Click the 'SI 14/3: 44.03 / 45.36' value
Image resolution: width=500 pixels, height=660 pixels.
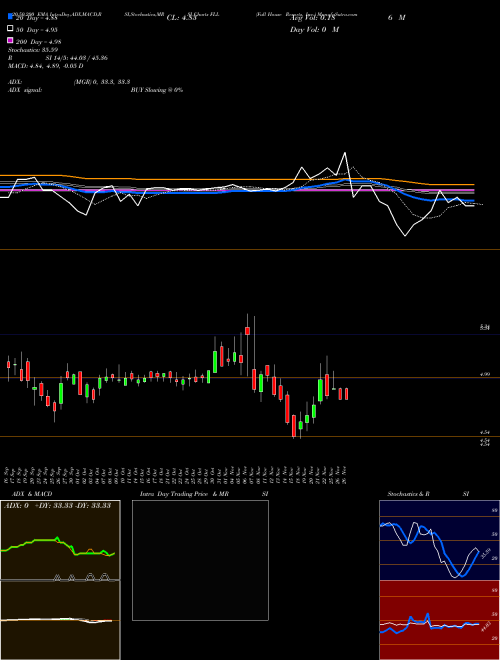[x=77, y=58]
